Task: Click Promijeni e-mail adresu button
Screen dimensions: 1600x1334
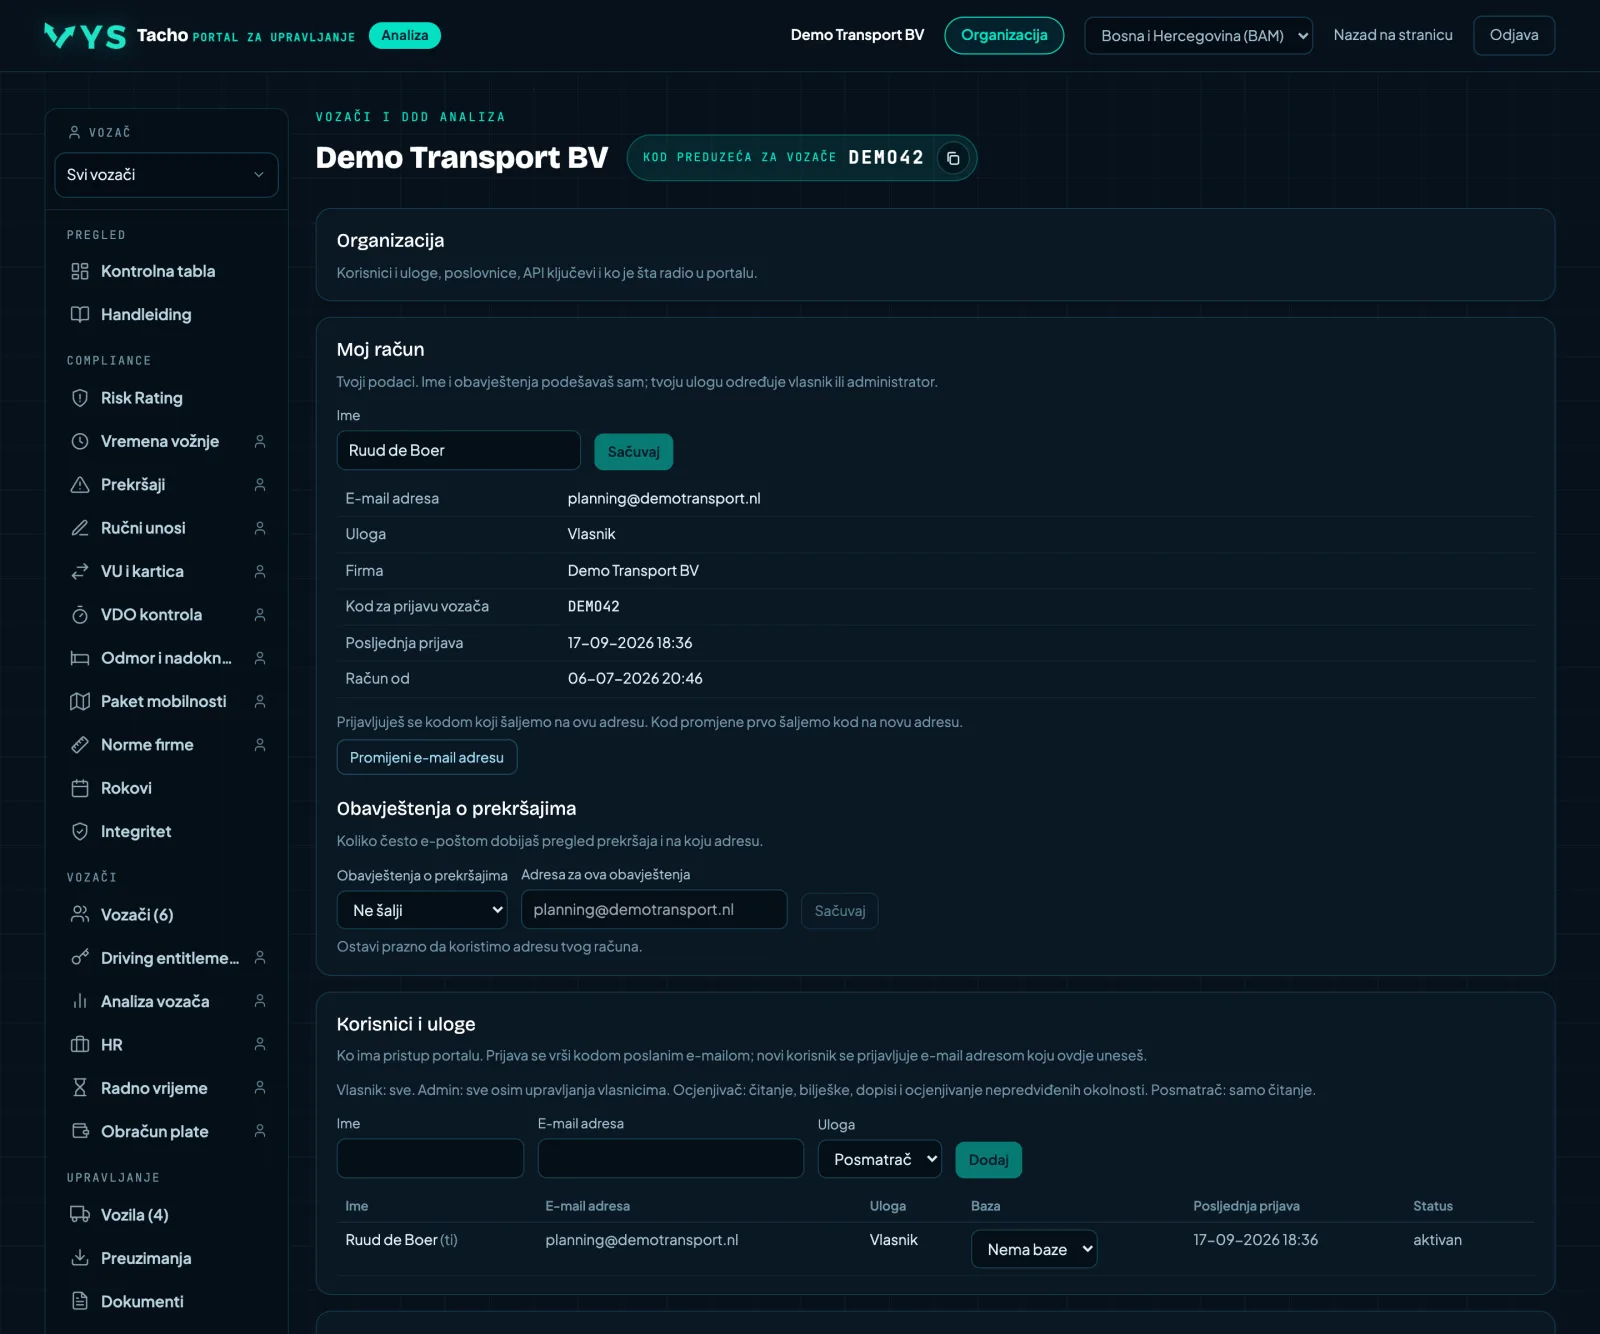Action: click(x=427, y=757)
